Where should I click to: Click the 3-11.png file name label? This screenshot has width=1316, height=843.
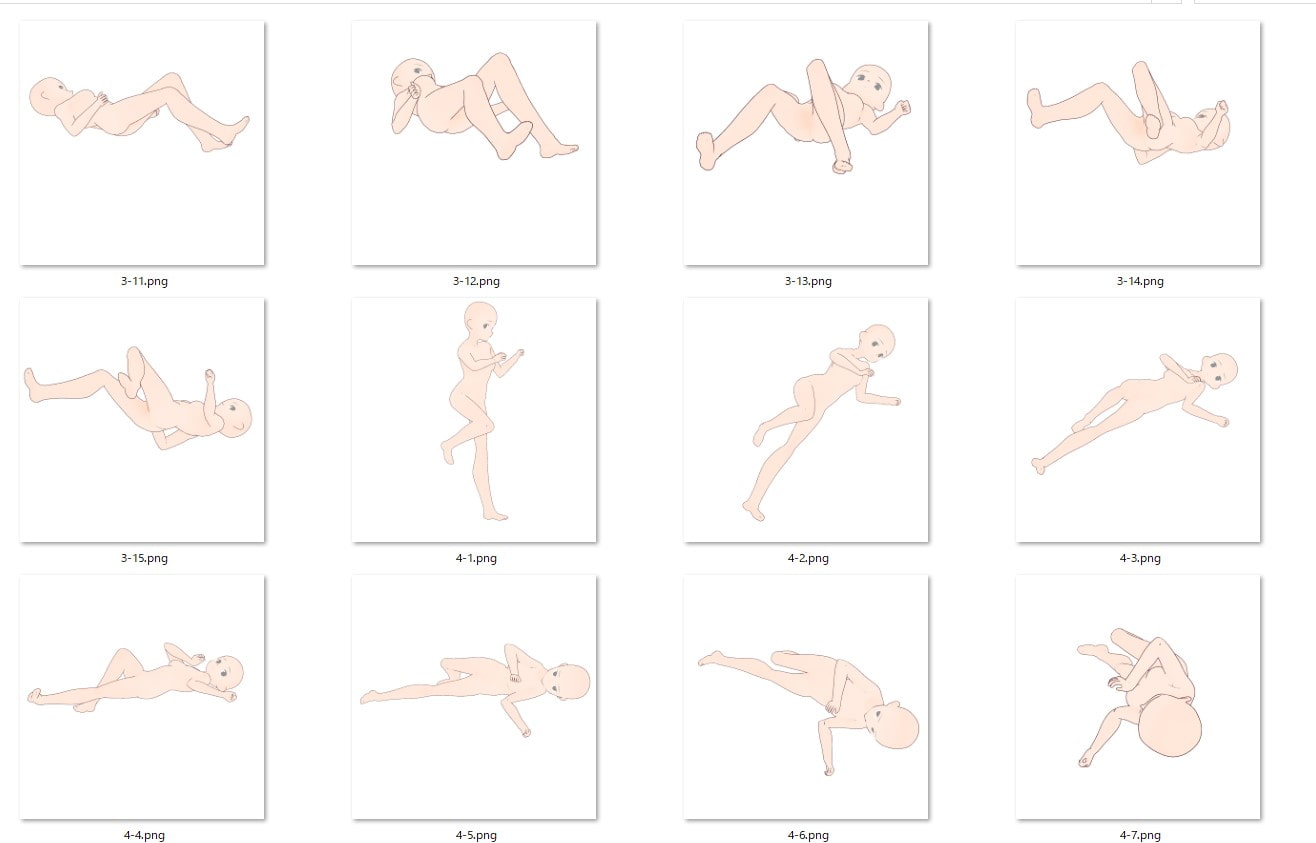click(x=144, y=281)
